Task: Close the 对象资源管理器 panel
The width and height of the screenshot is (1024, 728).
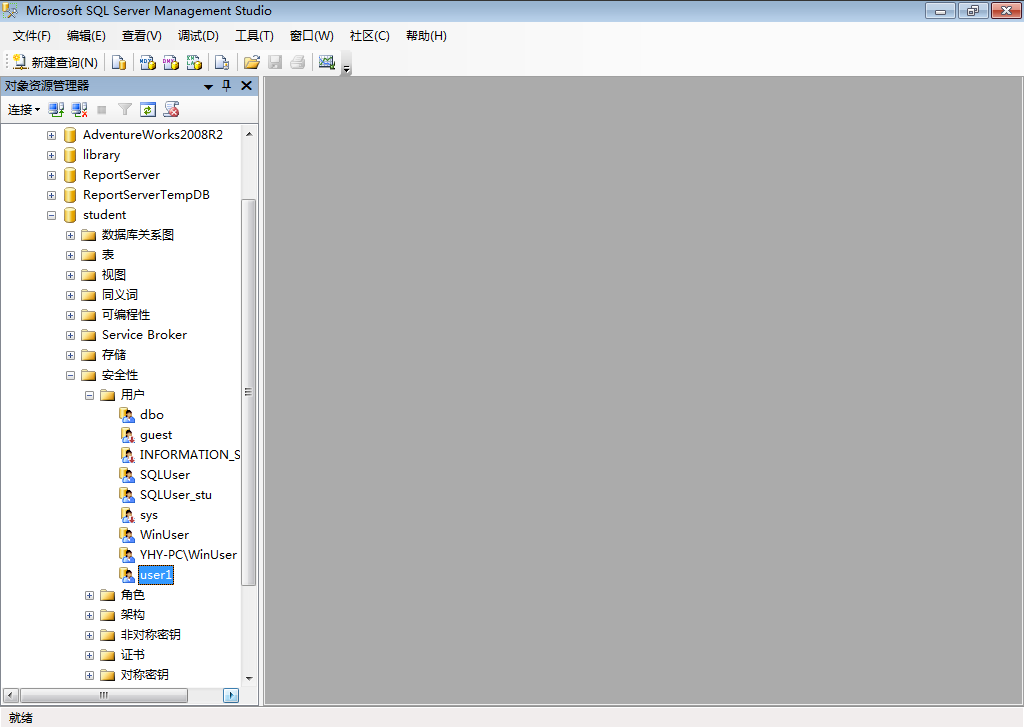Action: [246, 86]
